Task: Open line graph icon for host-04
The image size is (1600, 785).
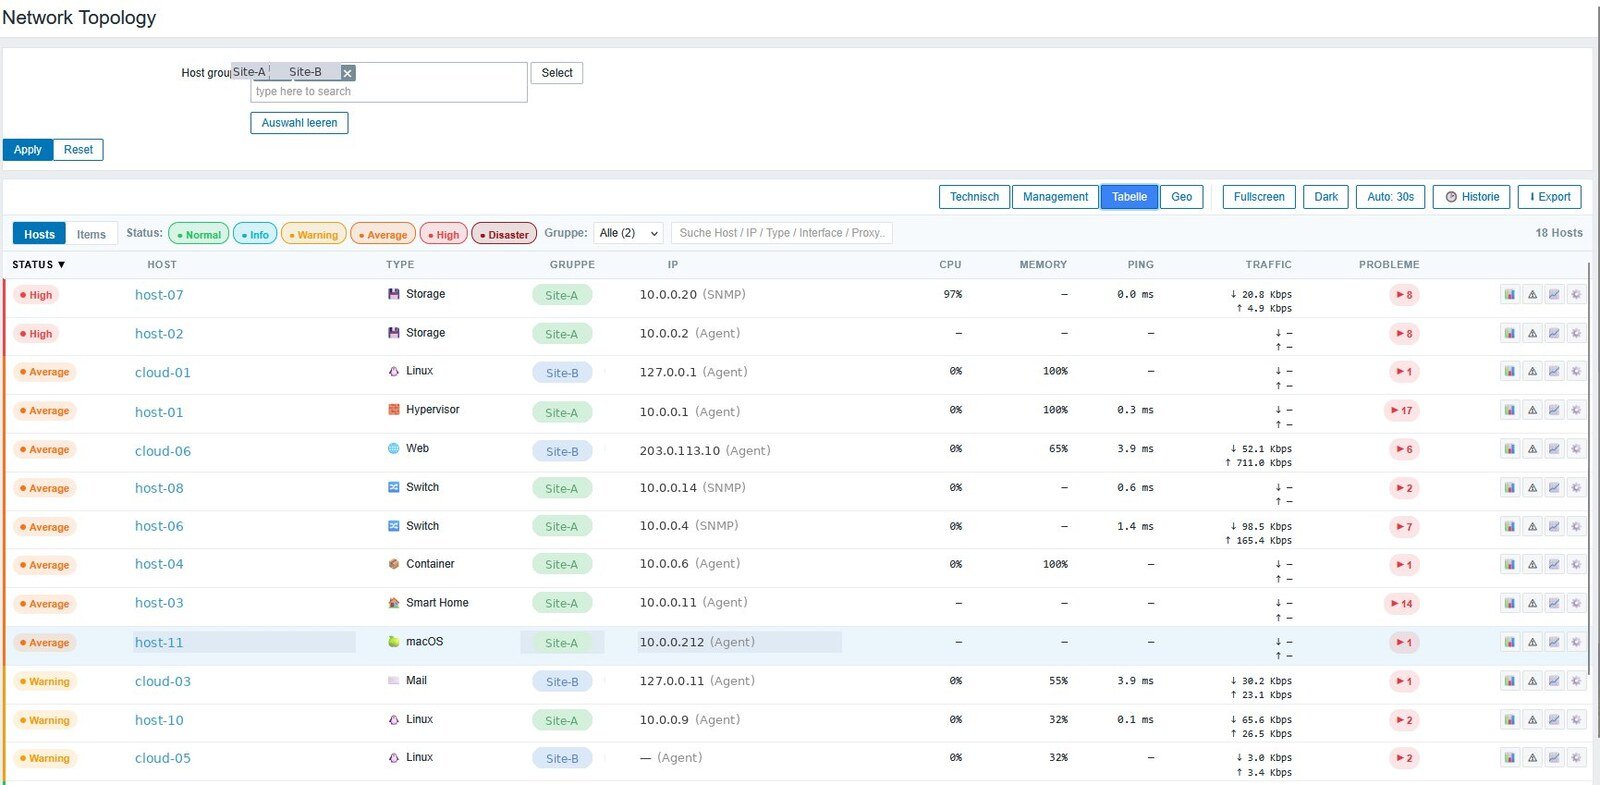Action: (1554, 564)
